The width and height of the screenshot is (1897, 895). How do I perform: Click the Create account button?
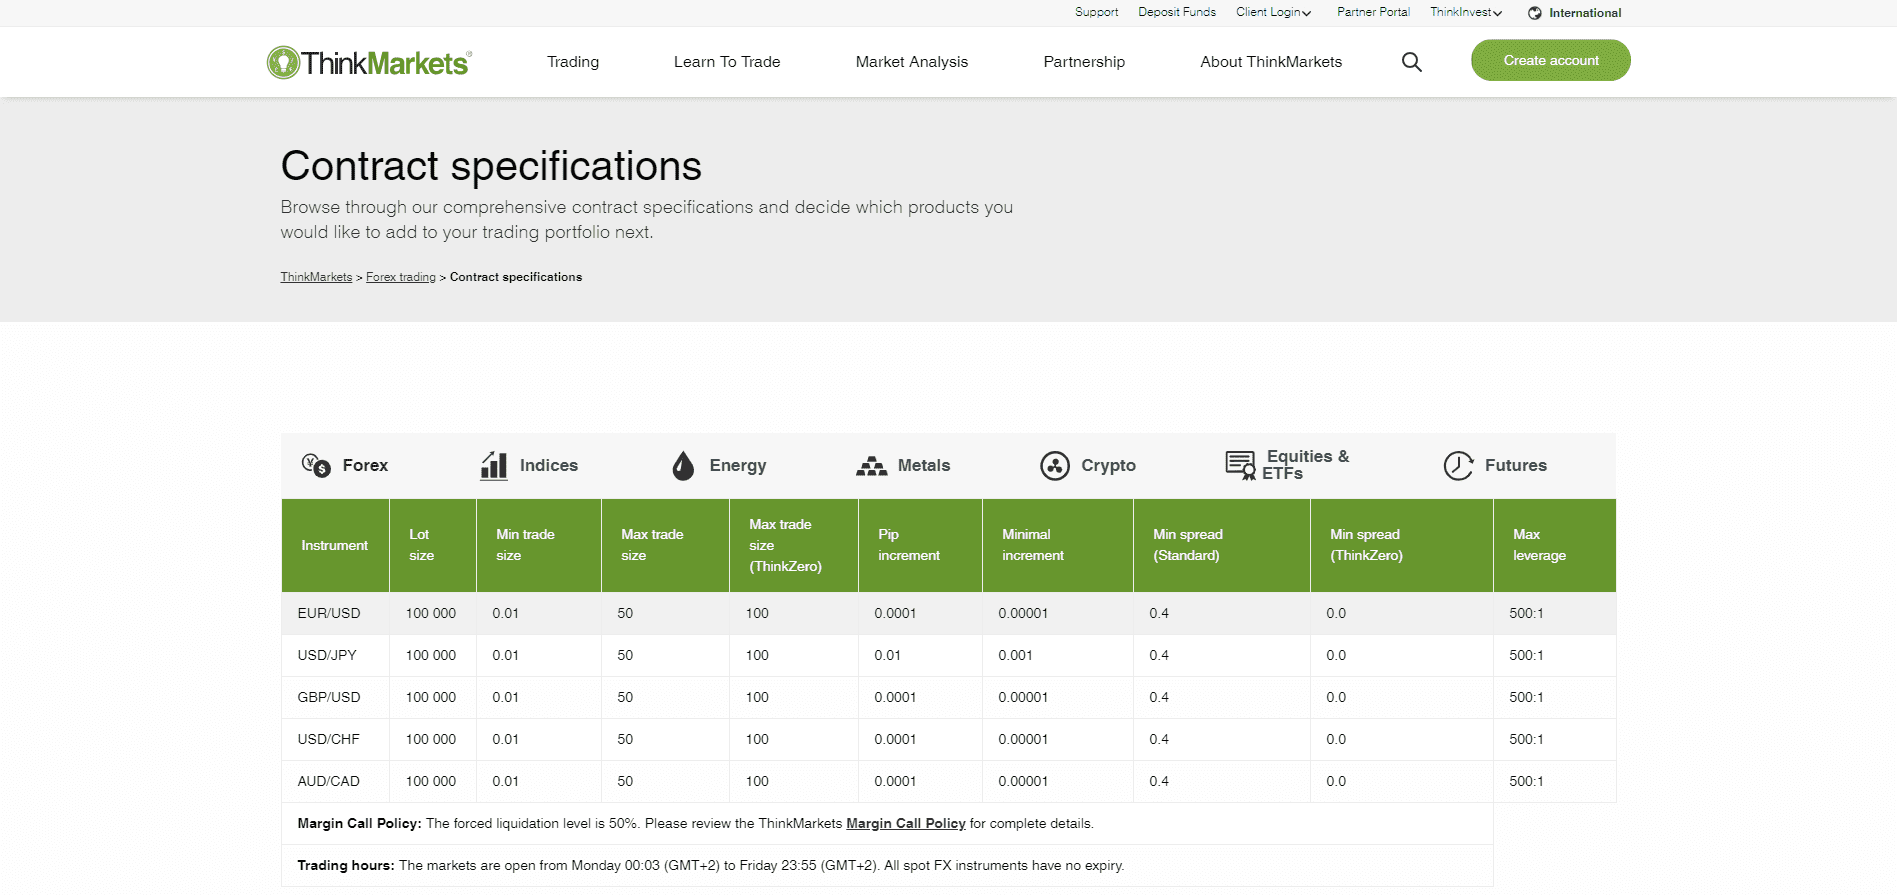1550,60
